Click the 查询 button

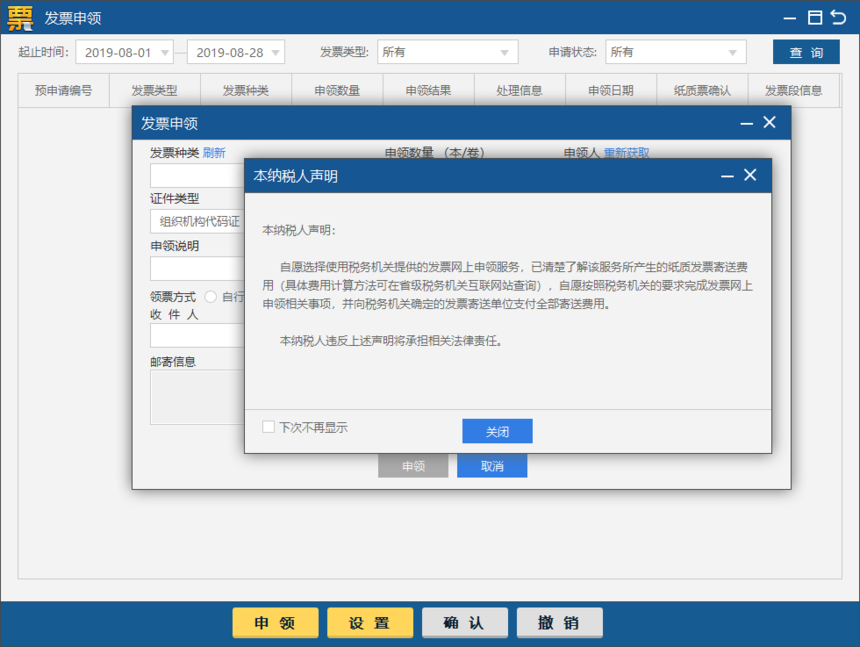click(x=806, y=52)
